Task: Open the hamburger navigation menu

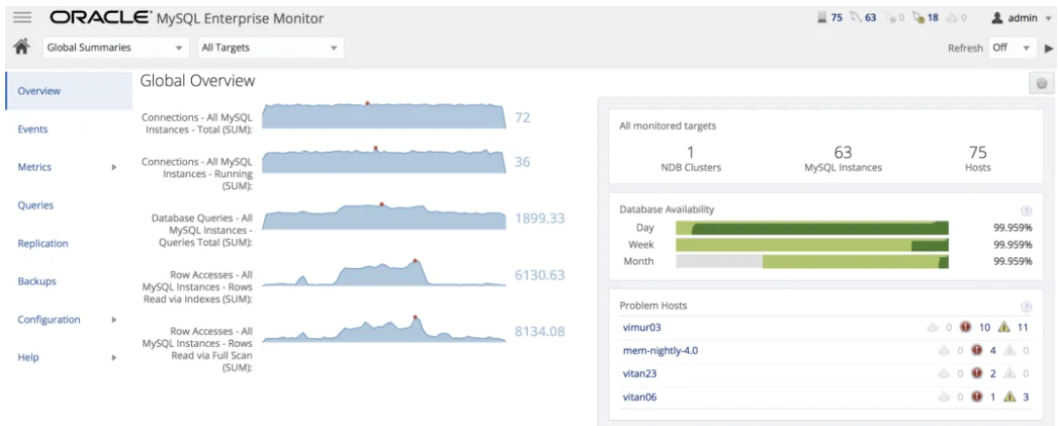Action: (x=22, y=18)
